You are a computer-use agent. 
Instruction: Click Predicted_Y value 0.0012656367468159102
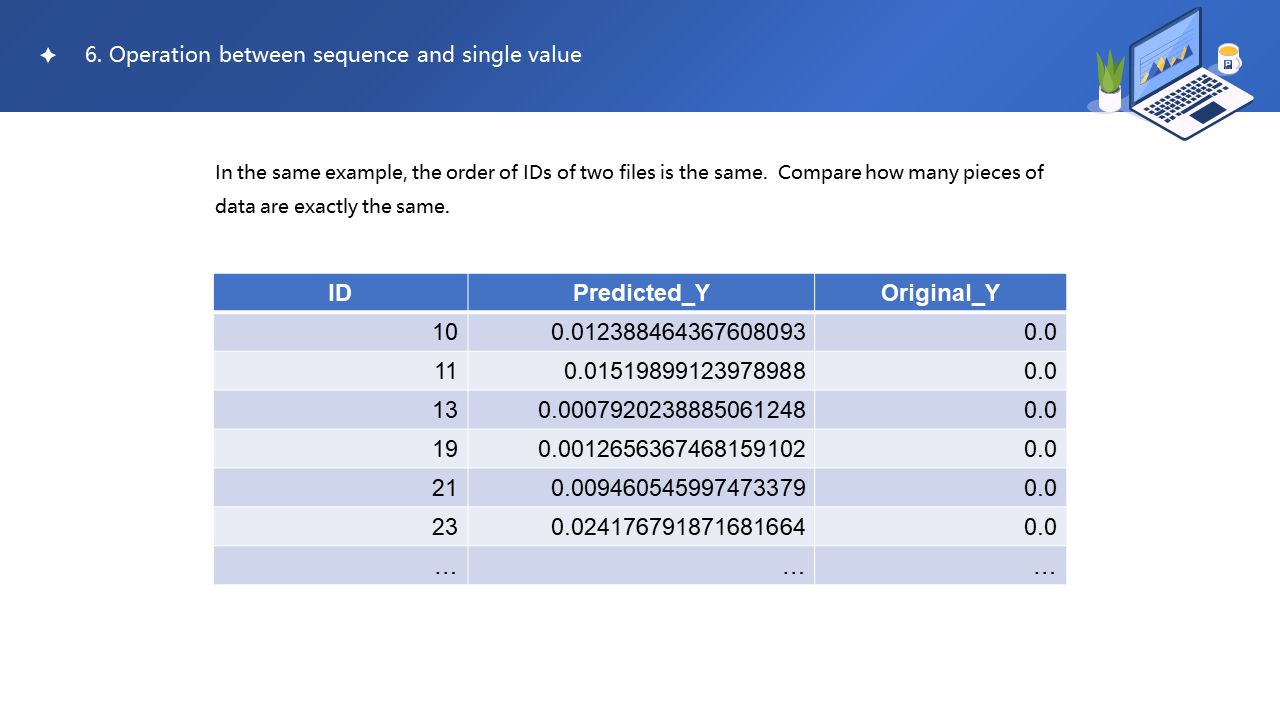[x=671, y=449]
